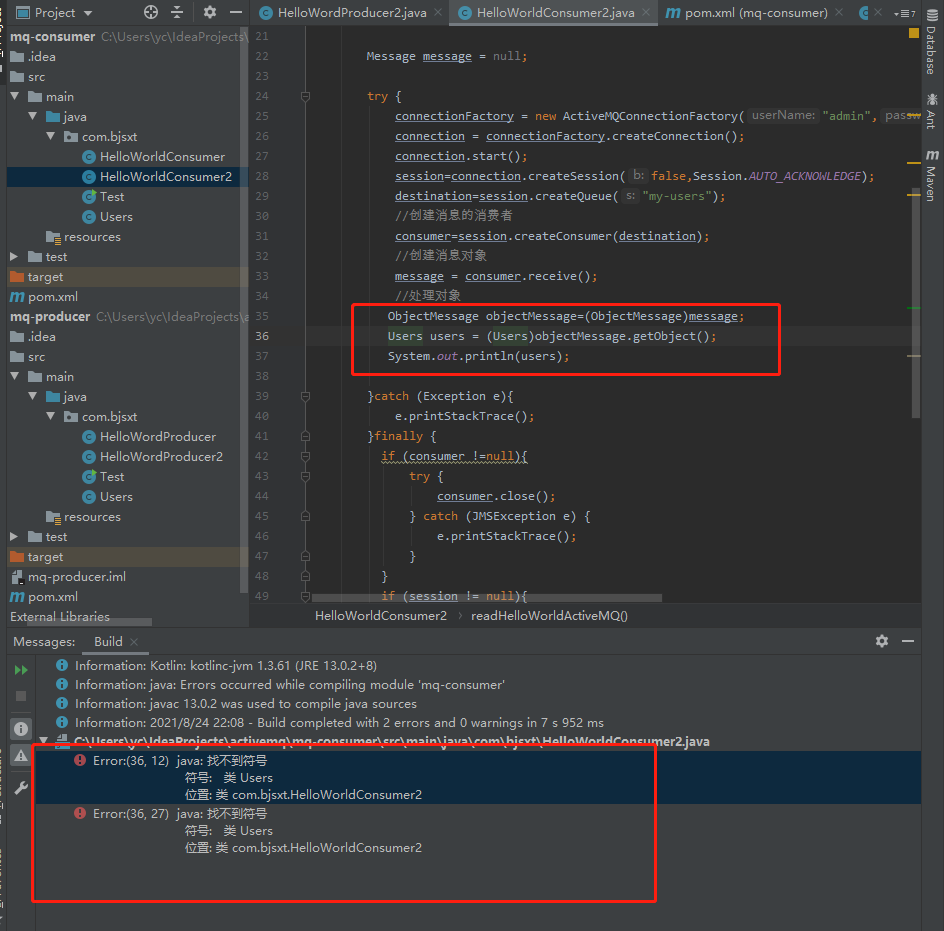Show hidden editor tabs list
This screenshot has height=931, width=944.
[x=905, y=13]
